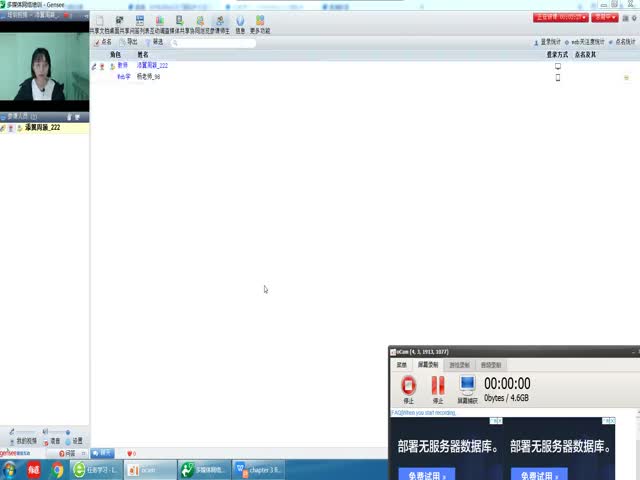Select the teacher row ending in _222
The image size is (640, 480).
pos(364,66)
